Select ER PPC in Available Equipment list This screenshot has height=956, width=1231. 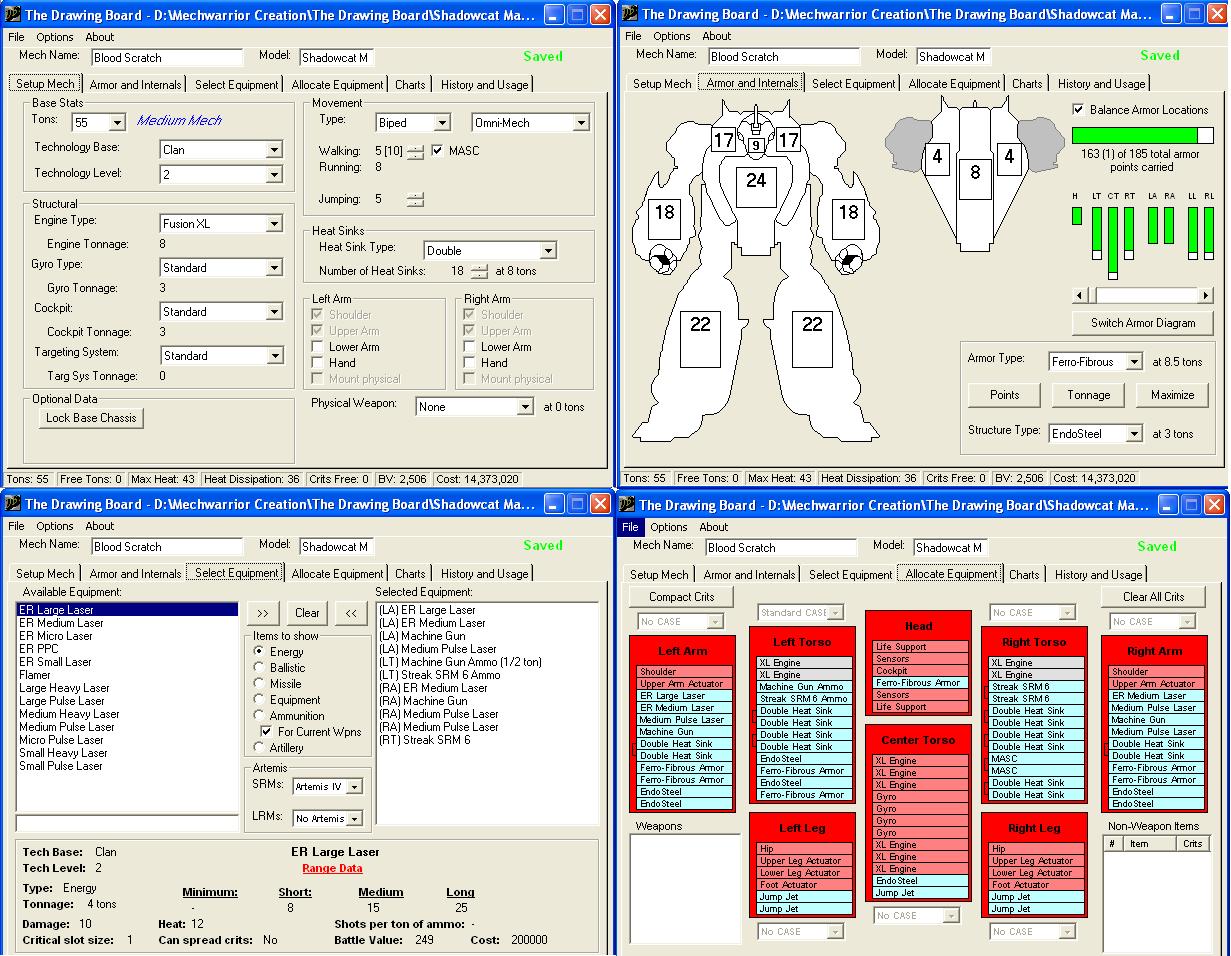[x=128, y=649]
